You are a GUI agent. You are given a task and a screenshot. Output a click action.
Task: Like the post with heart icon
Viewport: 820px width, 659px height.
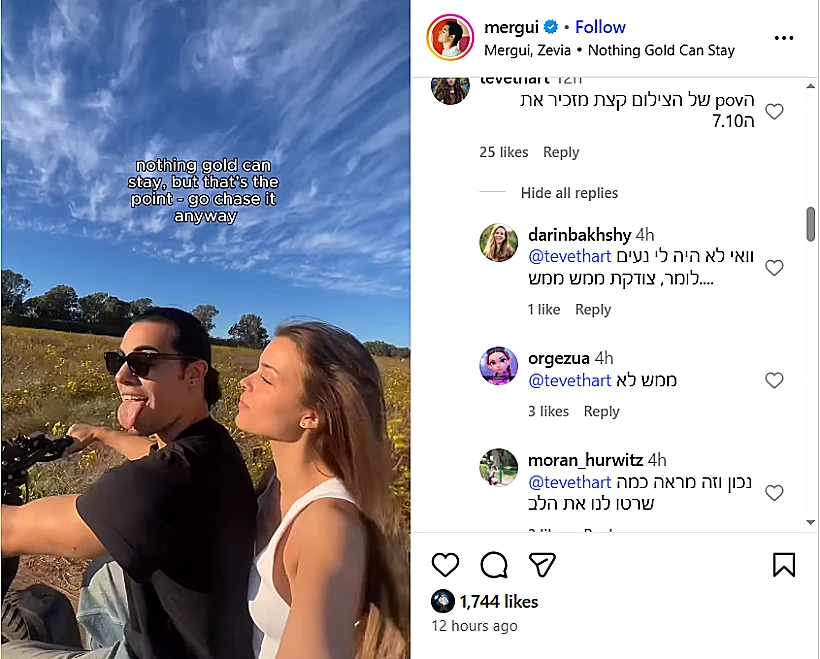point(445,566)
